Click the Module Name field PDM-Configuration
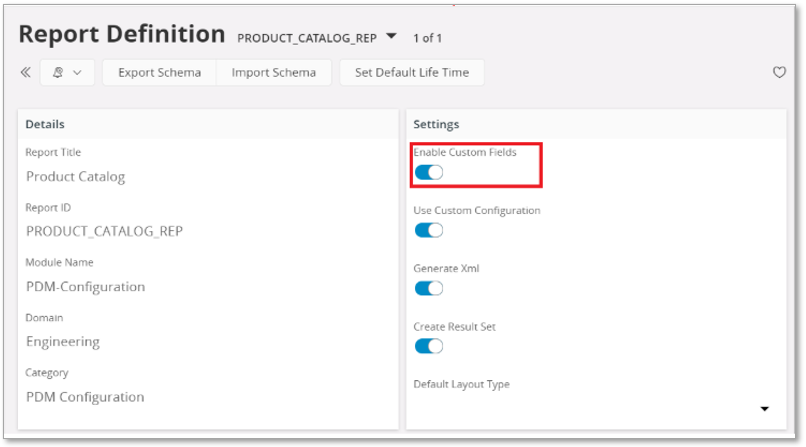This screenshot has width=806, height=447. pos(85,287)
